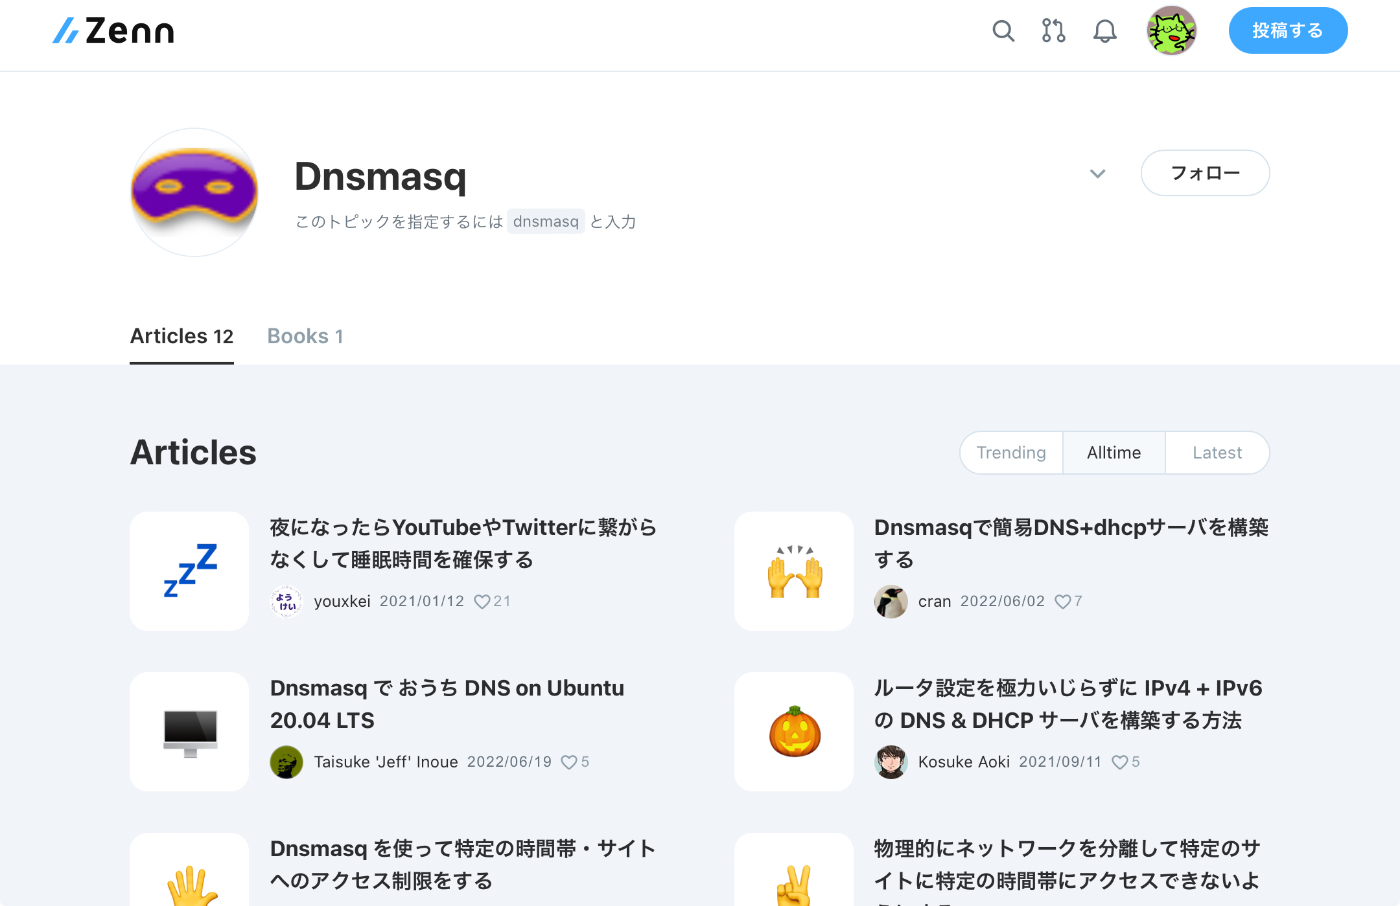
Task: Click cran's author avatar
Action: (891, 601)
